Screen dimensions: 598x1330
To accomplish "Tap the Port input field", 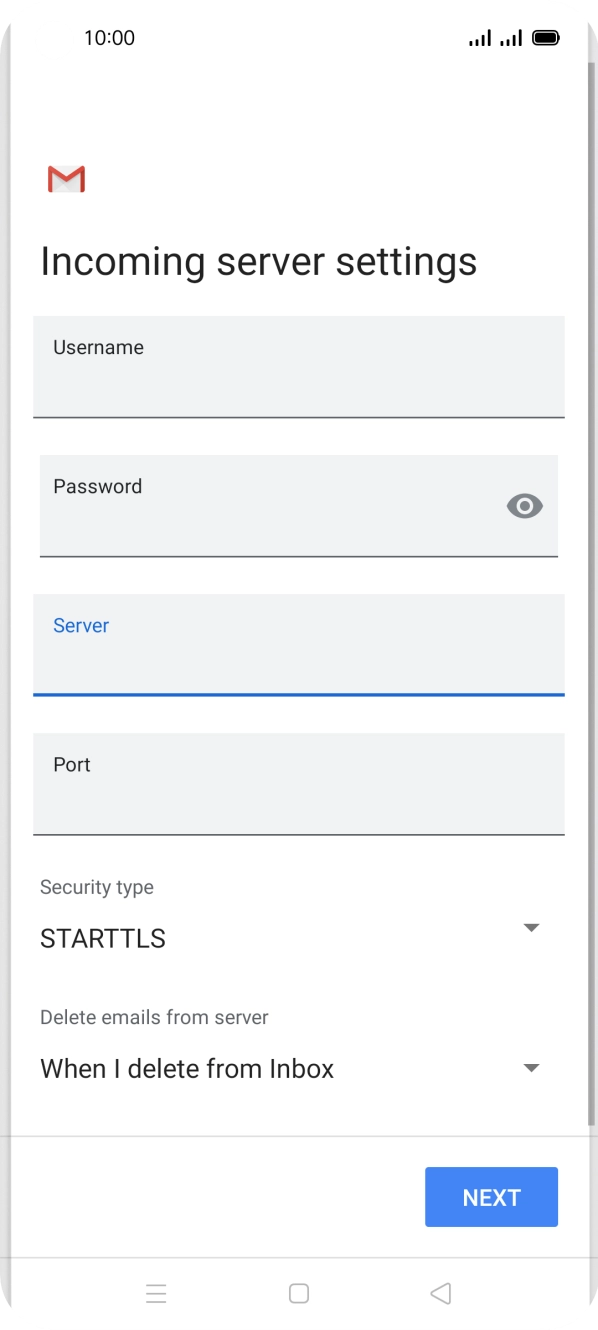I will pyautogui.click(x=298, y=784).
